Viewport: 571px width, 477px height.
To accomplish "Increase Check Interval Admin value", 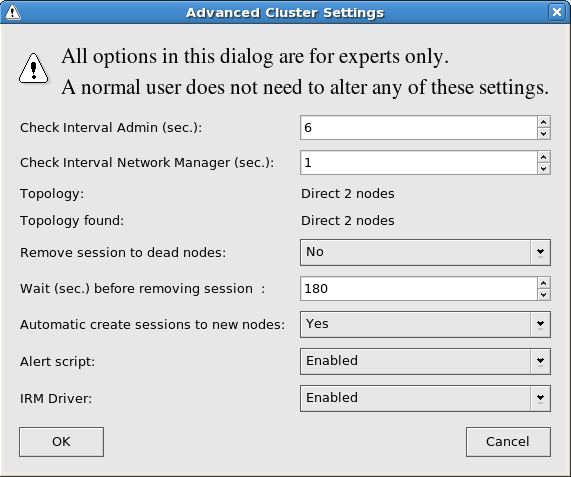I will pyautogui.click(x=544, y=122).
